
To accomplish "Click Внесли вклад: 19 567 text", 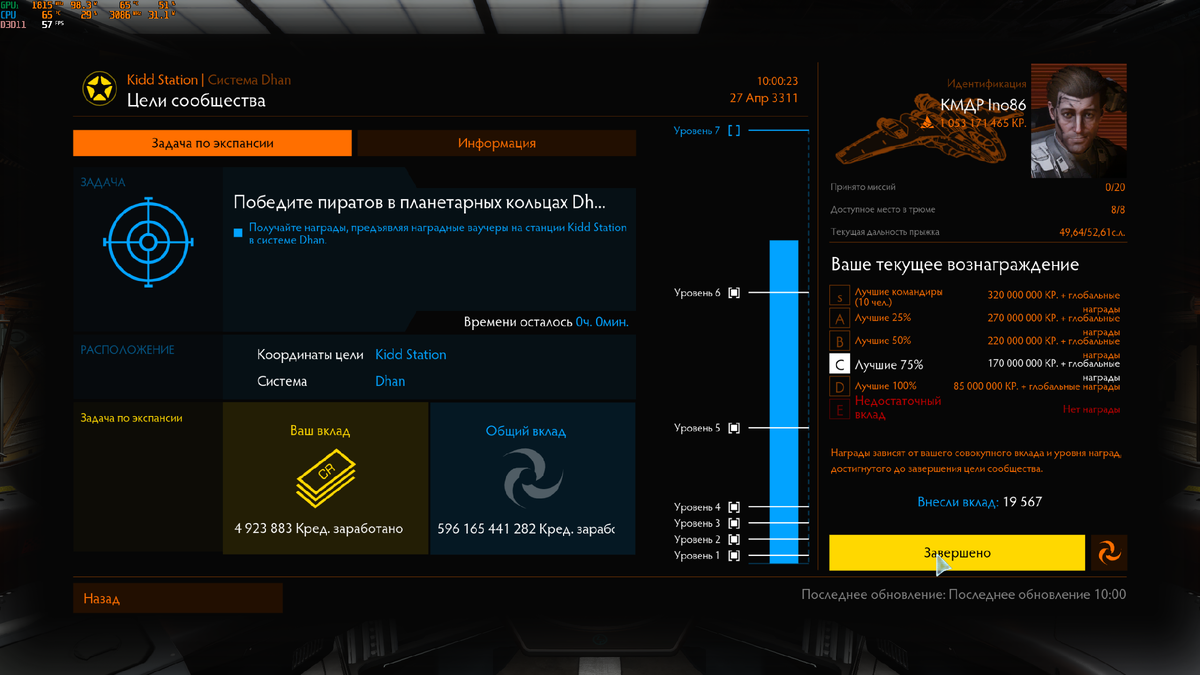I will click(x=979, y=502).
